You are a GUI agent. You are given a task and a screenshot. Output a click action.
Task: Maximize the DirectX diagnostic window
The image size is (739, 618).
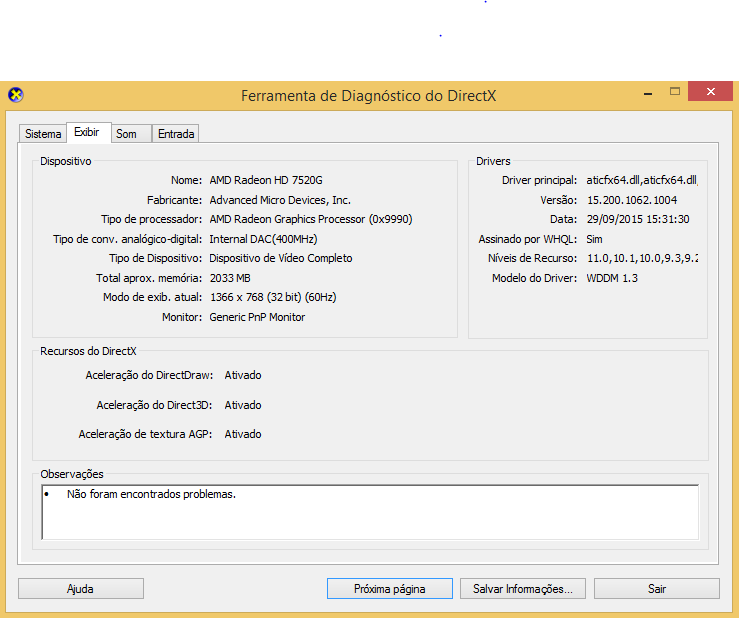click(675, 92)
